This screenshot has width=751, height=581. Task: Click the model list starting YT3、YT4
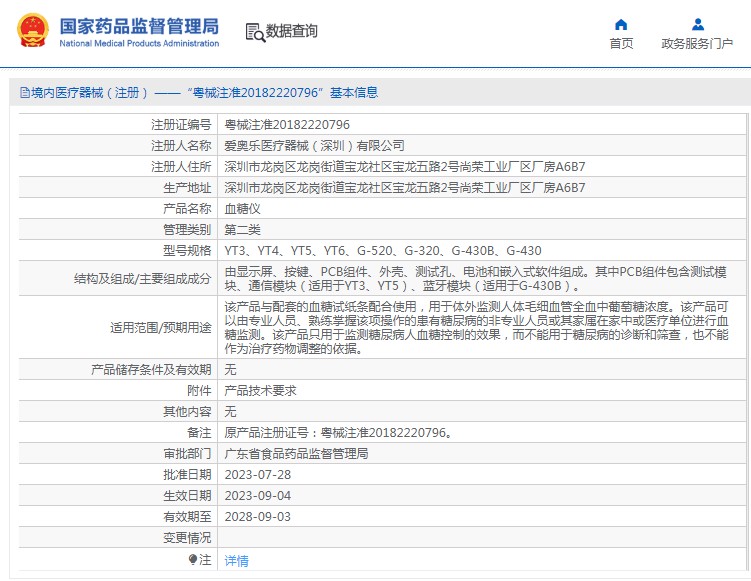(x=383, y=251)
